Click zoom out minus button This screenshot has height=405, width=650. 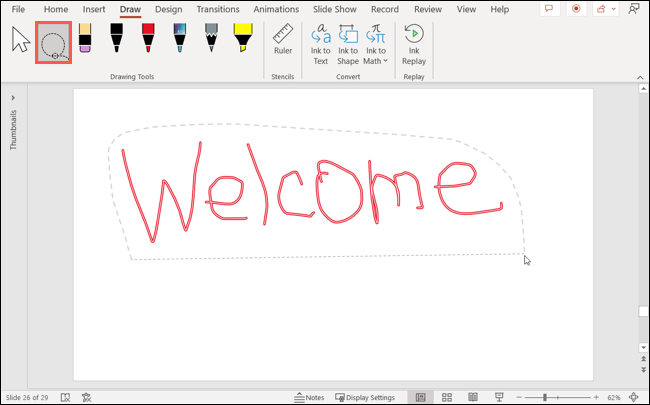tap(519, 397)
